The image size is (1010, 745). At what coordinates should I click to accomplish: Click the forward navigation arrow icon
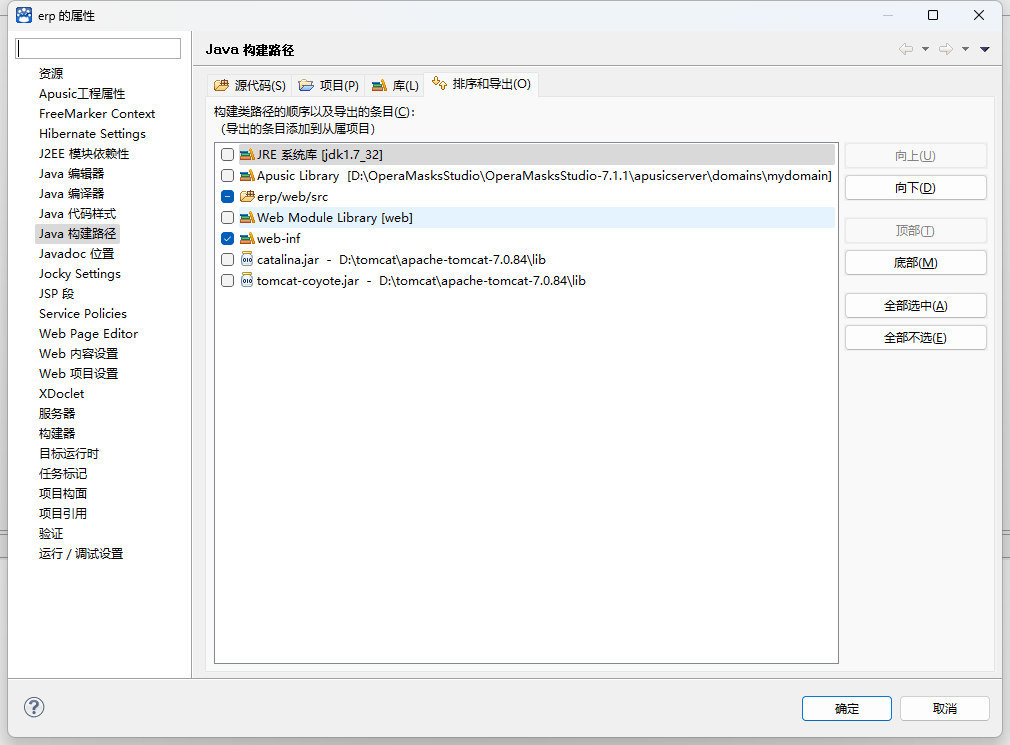click(946, 49)
